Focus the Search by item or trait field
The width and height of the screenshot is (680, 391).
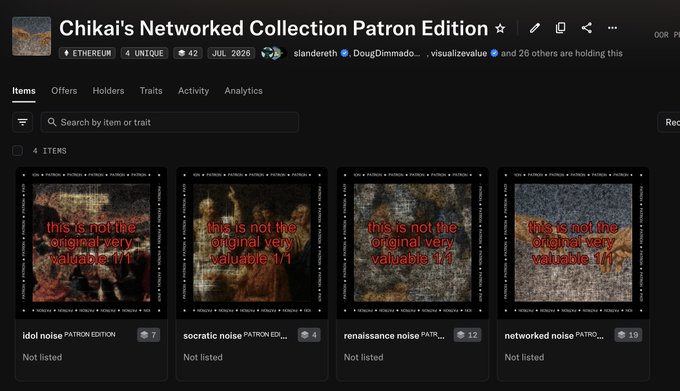[170, 122]
